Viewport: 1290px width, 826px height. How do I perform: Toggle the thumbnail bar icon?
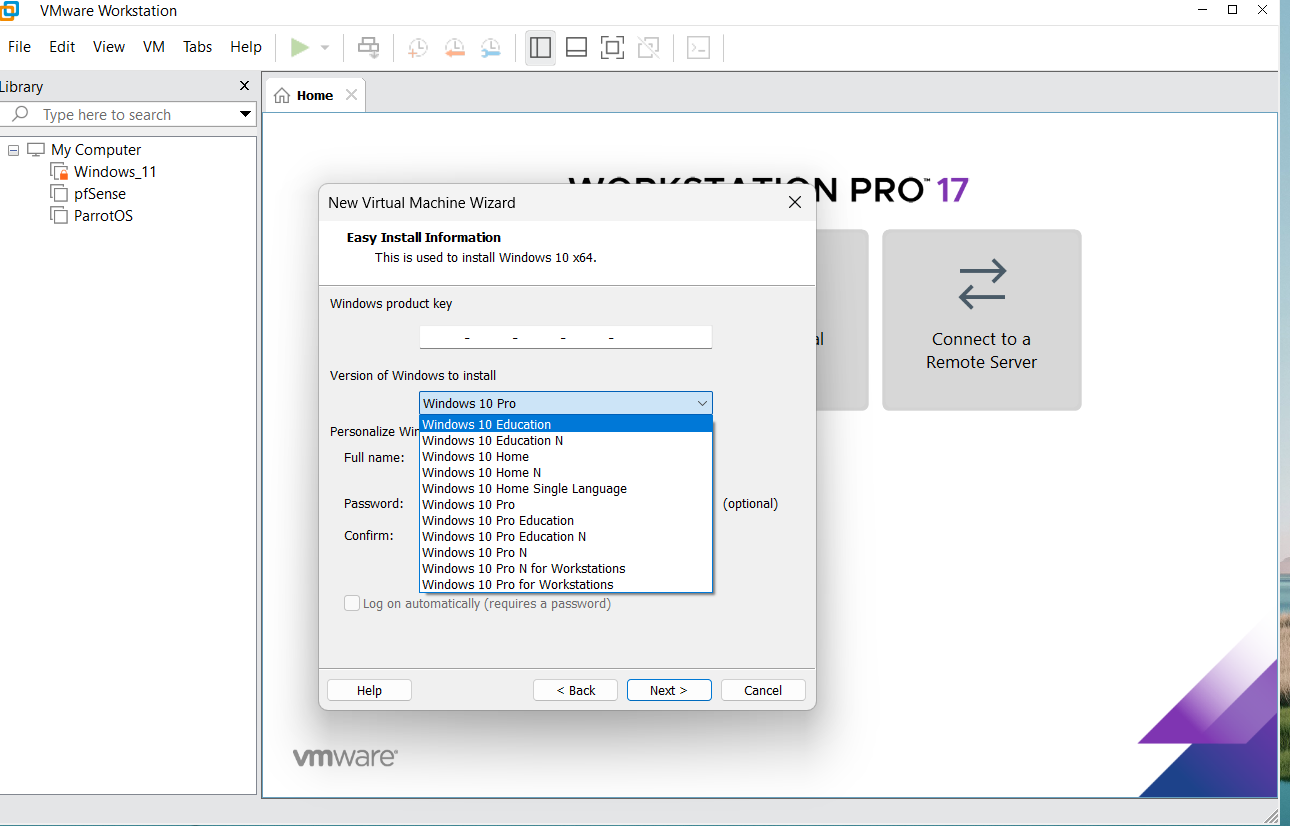(x=576, y=47)
